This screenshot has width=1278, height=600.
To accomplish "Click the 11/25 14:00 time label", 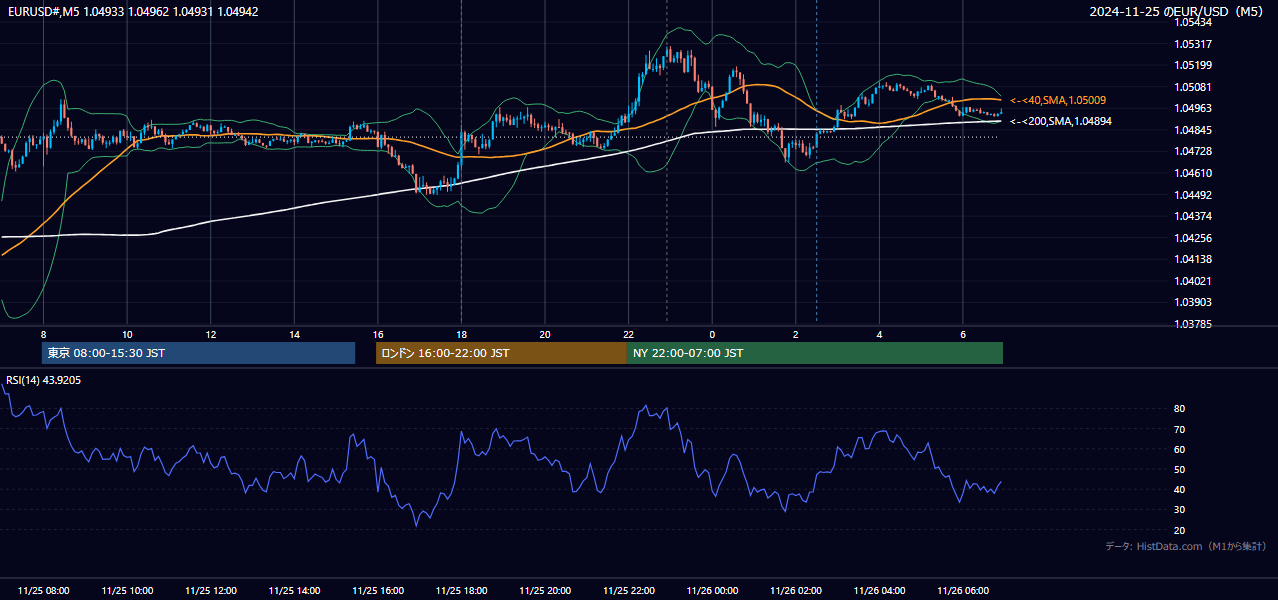I will tap(294, 591).
